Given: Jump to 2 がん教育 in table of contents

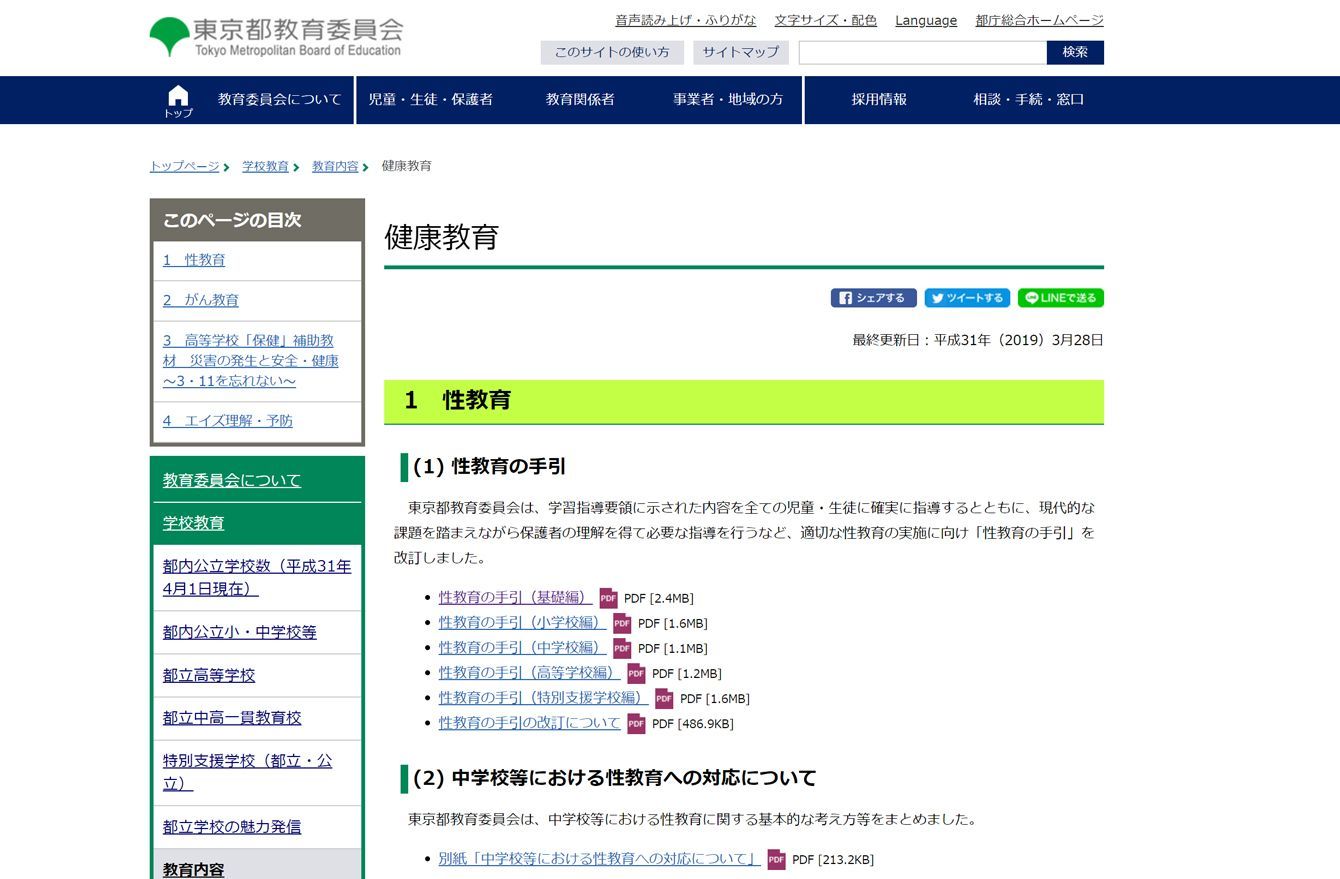Looking at the screenshot, I should [201, 300].
